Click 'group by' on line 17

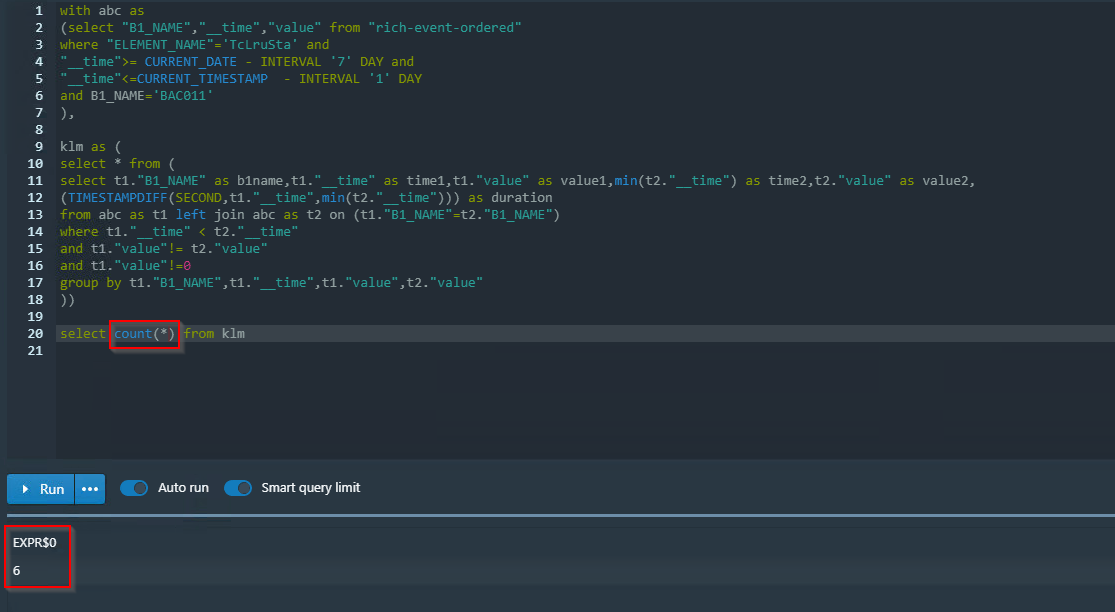(x=90, y=283)
